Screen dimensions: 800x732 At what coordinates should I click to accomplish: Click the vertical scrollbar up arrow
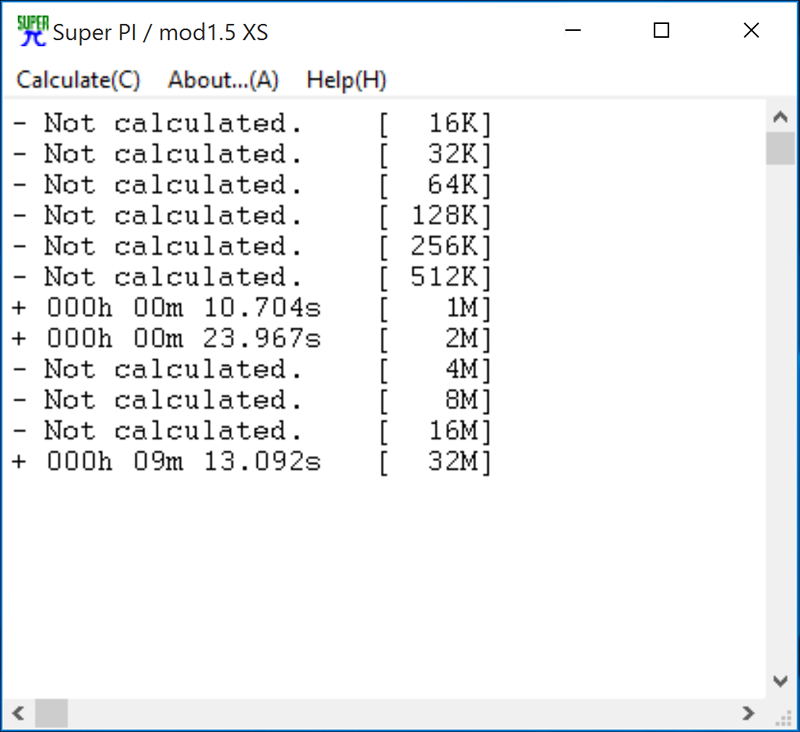[x=780, y=117]
